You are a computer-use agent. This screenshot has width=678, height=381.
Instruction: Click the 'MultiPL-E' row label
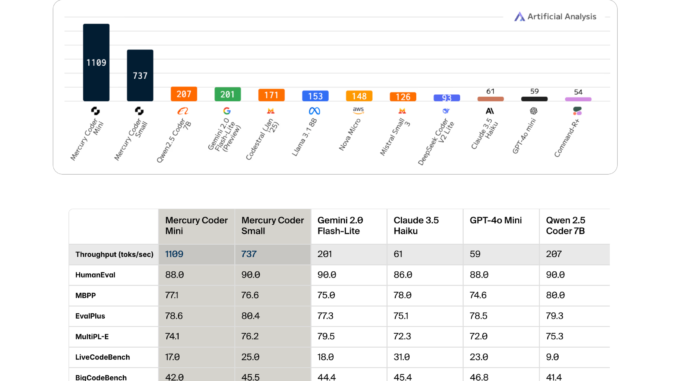pyautogui.click(x=92, y=336)
